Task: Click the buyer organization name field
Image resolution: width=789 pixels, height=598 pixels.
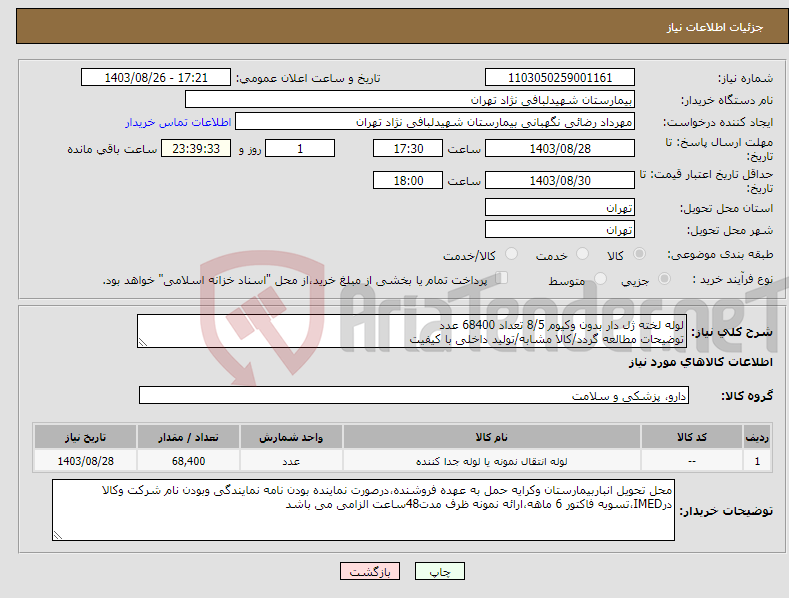Action: tap(410, 100)
